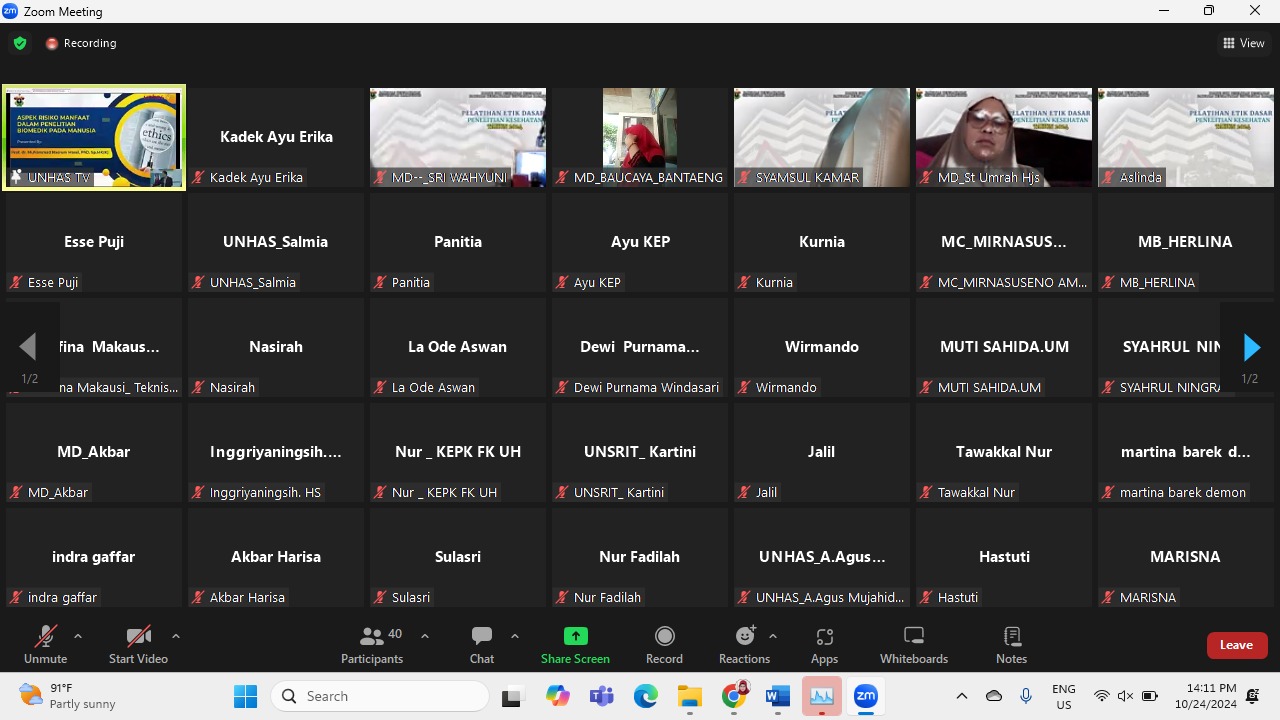Open the Participants panel

(x=372, y=644)
